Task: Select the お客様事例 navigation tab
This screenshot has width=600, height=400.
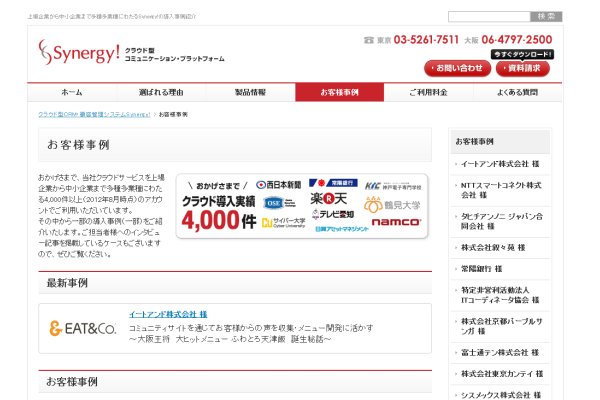Action: (x=339, y=92)
